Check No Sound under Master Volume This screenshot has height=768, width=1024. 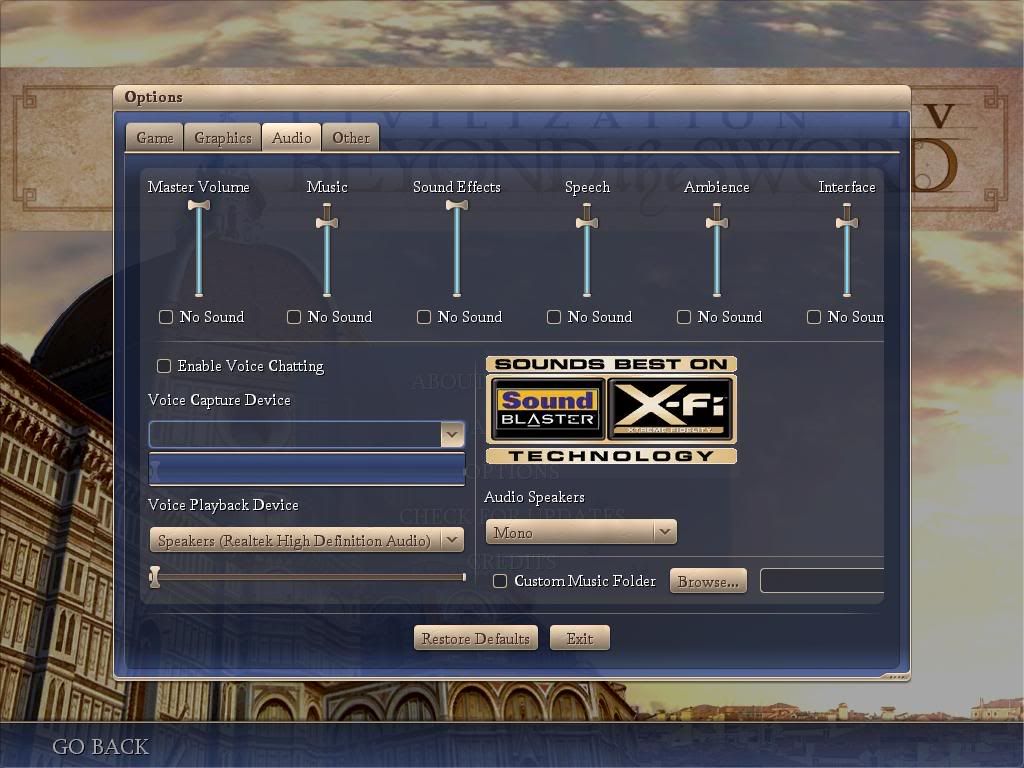tap(166, 317)
